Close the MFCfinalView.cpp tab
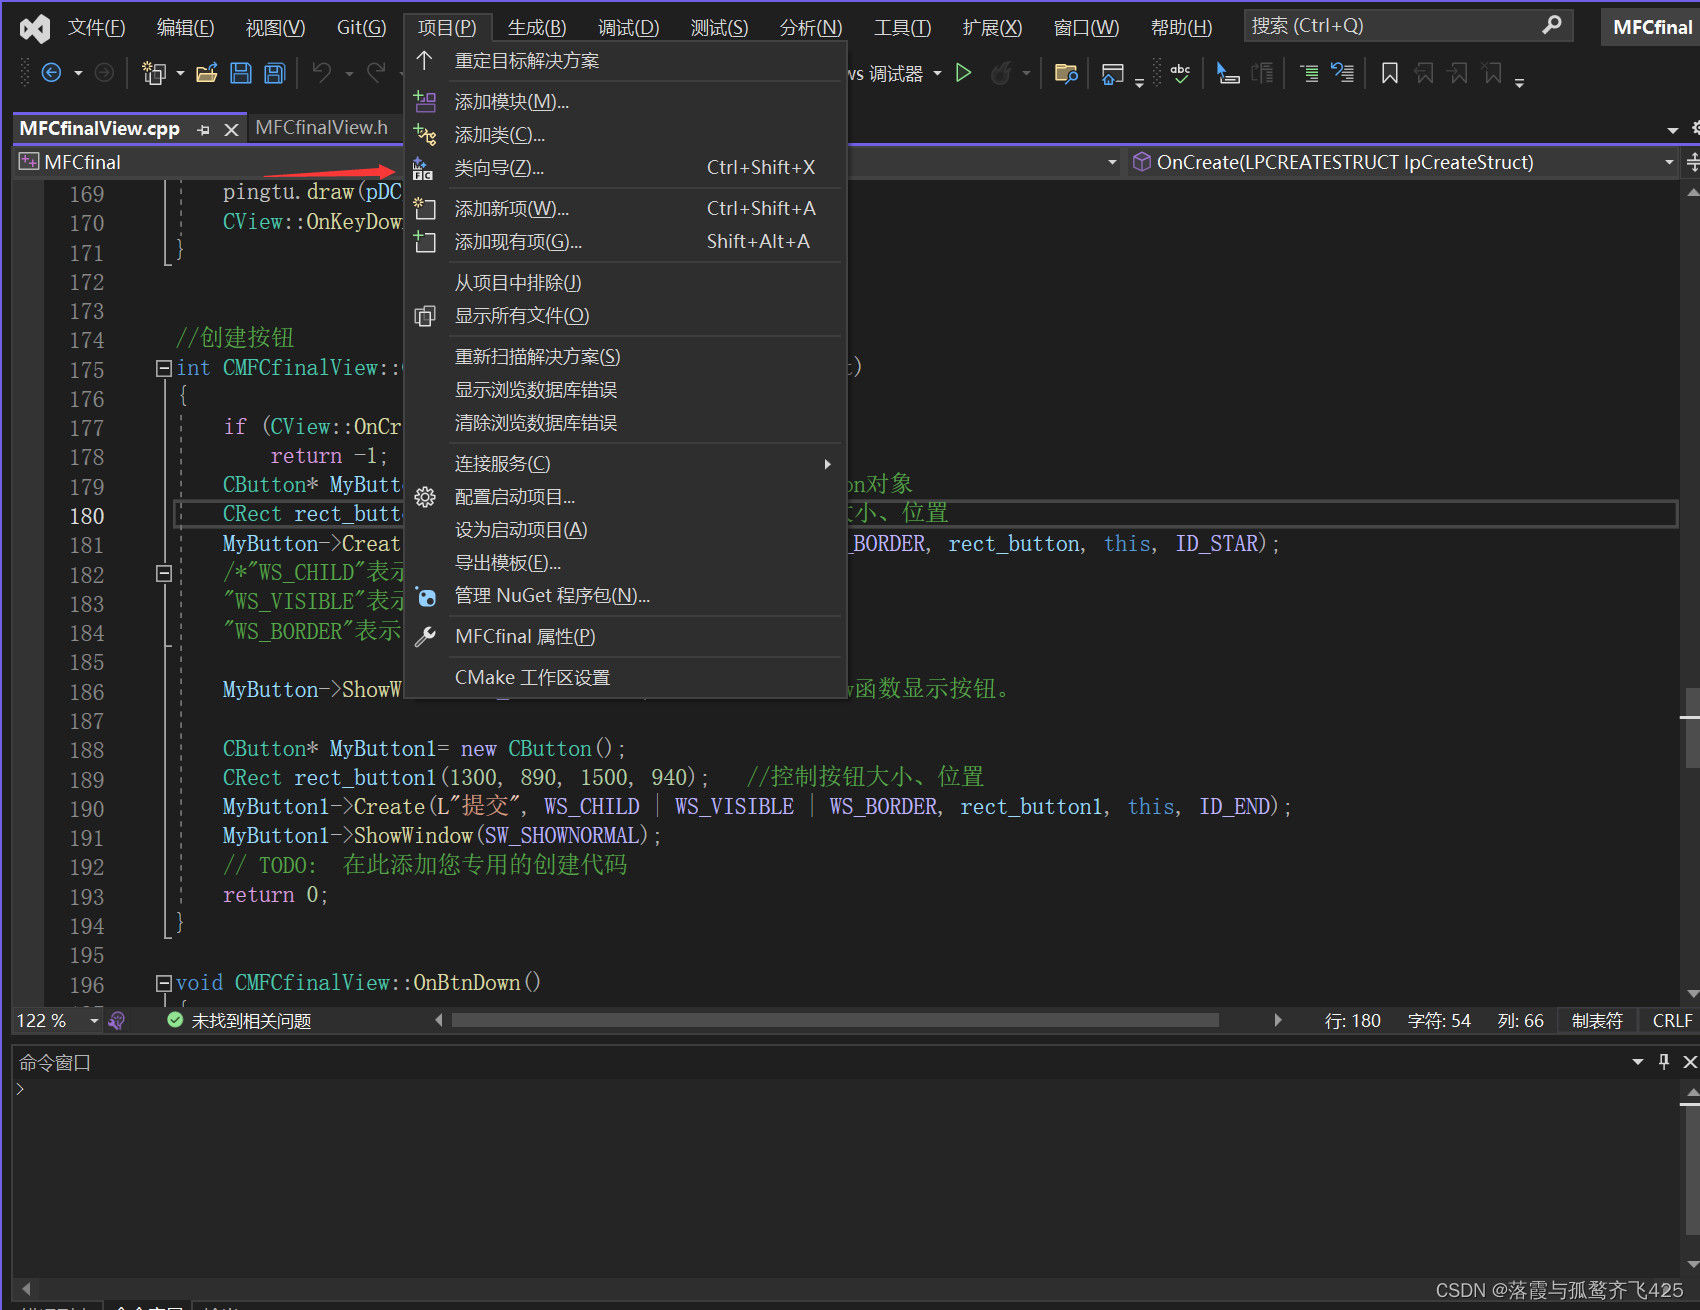 [231, 130]
